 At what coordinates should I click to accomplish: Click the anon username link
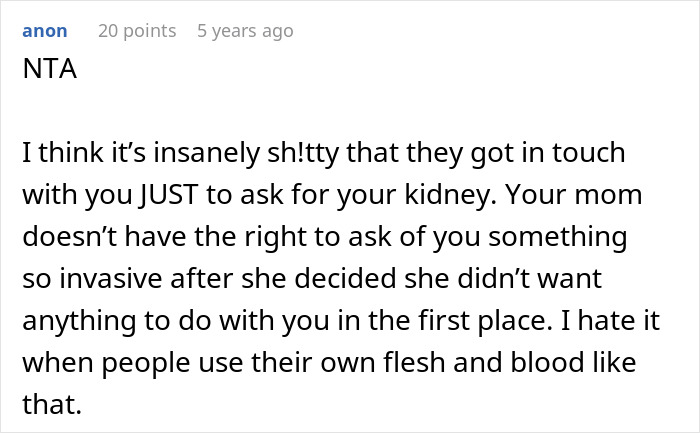[x=44, y=31]
